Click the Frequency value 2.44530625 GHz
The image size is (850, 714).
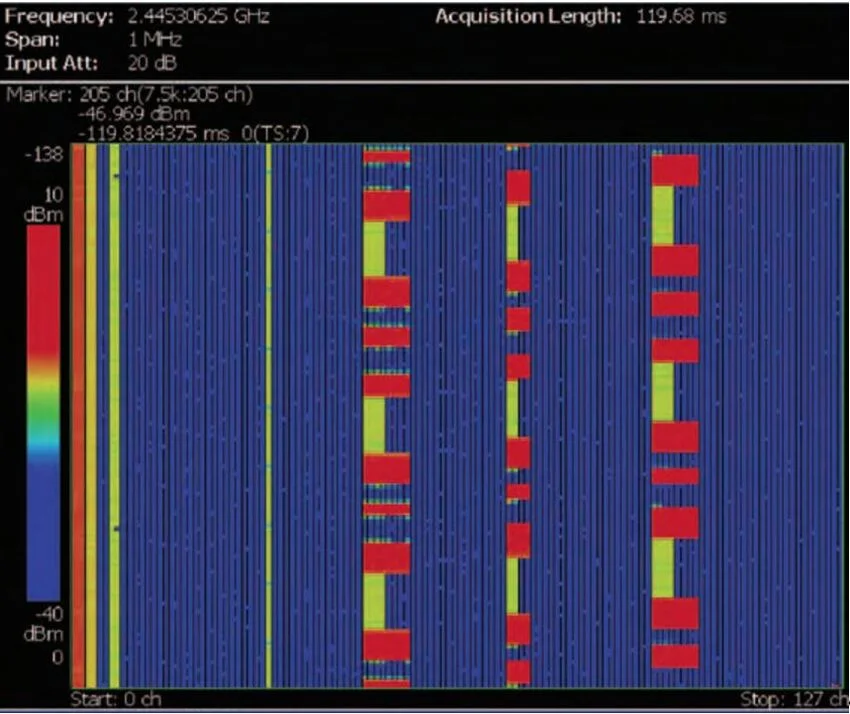(198, 17)
